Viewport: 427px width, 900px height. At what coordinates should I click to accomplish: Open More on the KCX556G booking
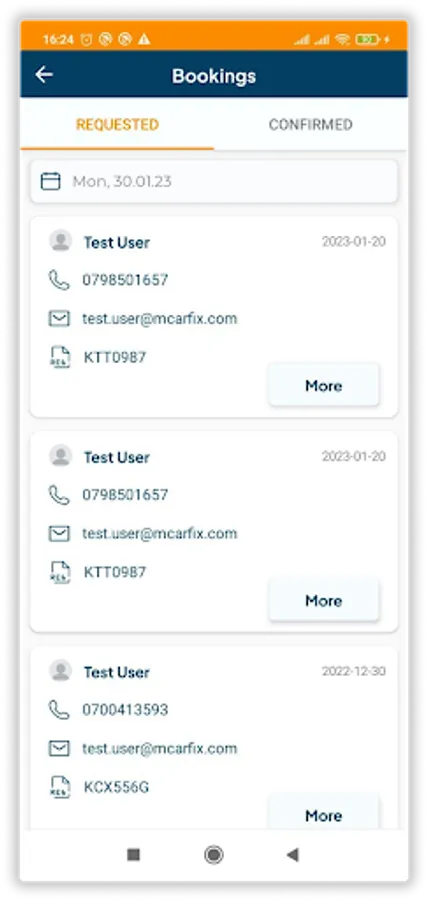click(x=324, y=812)
